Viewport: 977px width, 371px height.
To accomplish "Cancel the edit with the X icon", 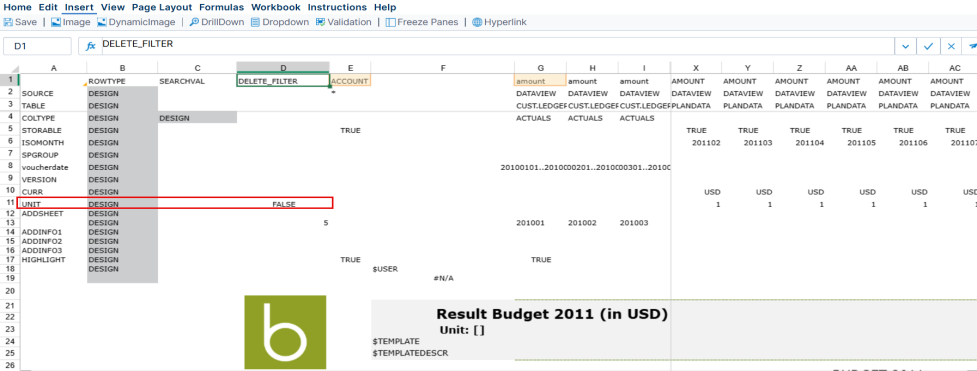I will tap(951, 46).
